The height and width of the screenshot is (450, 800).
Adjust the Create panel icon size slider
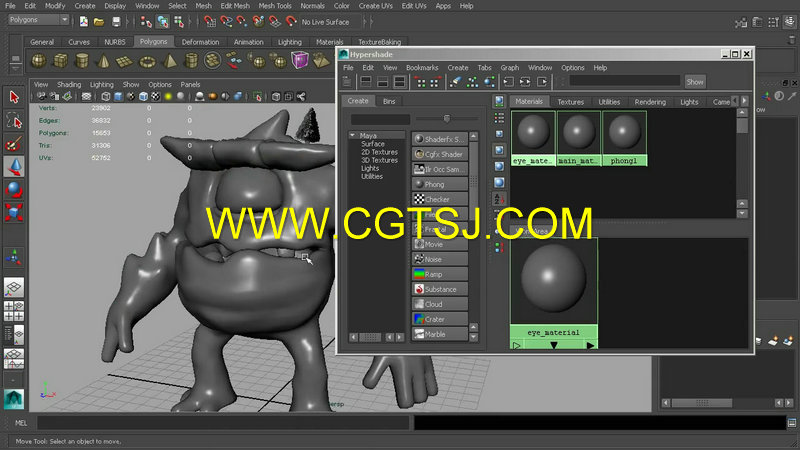pos(447,118)
